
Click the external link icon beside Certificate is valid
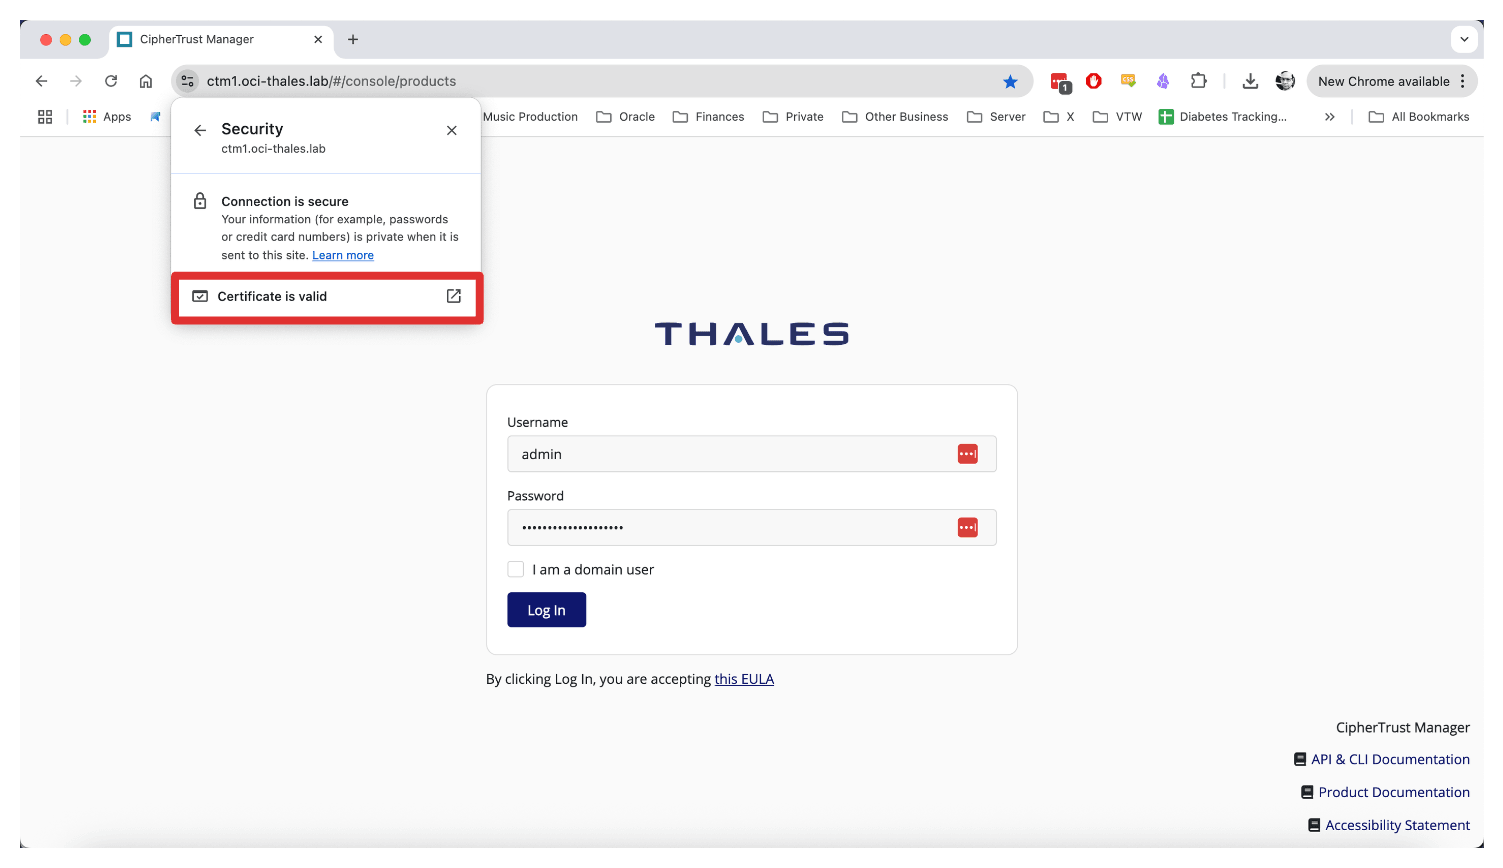click(454, 296)
